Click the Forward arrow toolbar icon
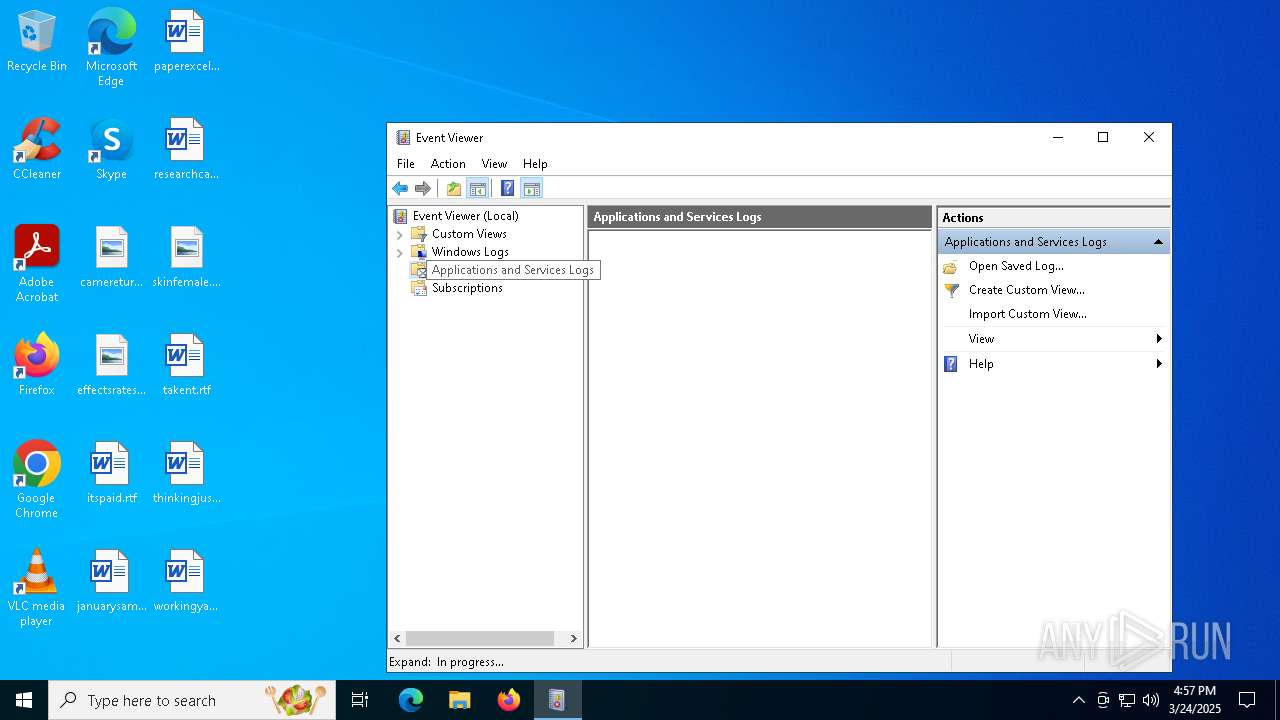 (x=423, y=188)
